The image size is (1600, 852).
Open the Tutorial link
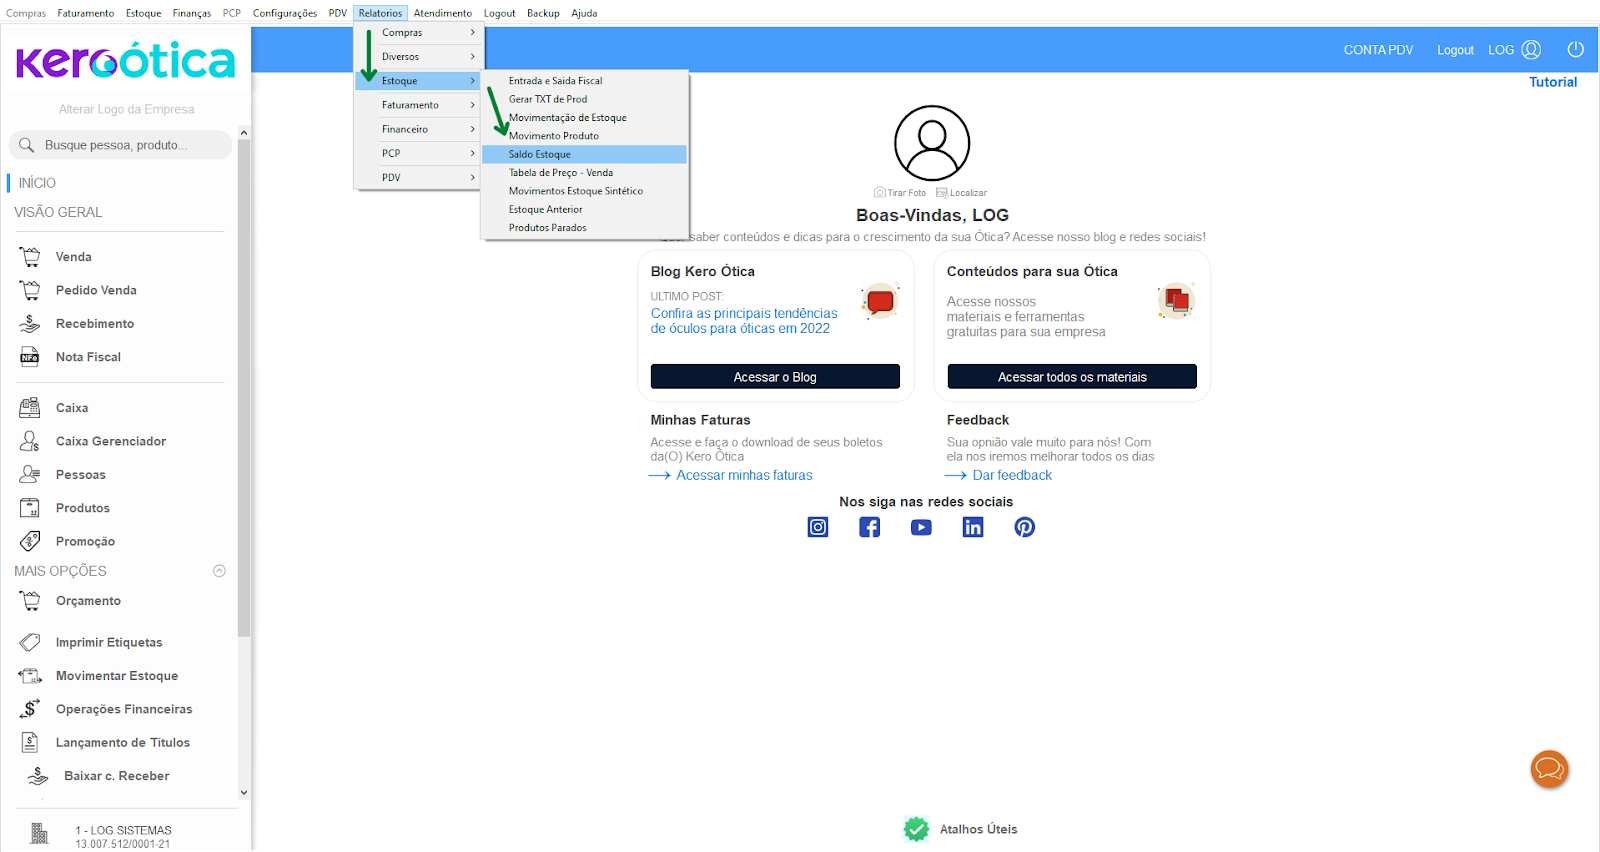1553,82
